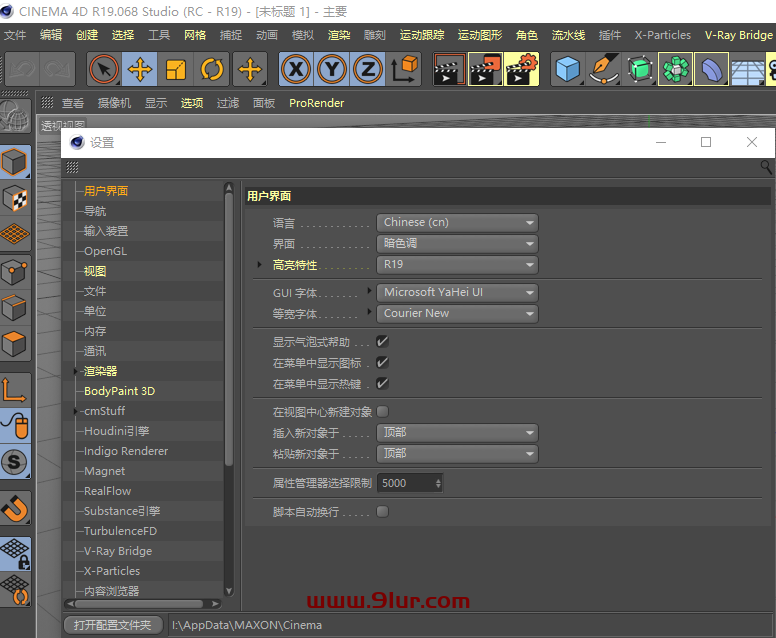Toggle Tweak mode mouse icon
This screenshot has width=776, height=638.
pos(15,426)
